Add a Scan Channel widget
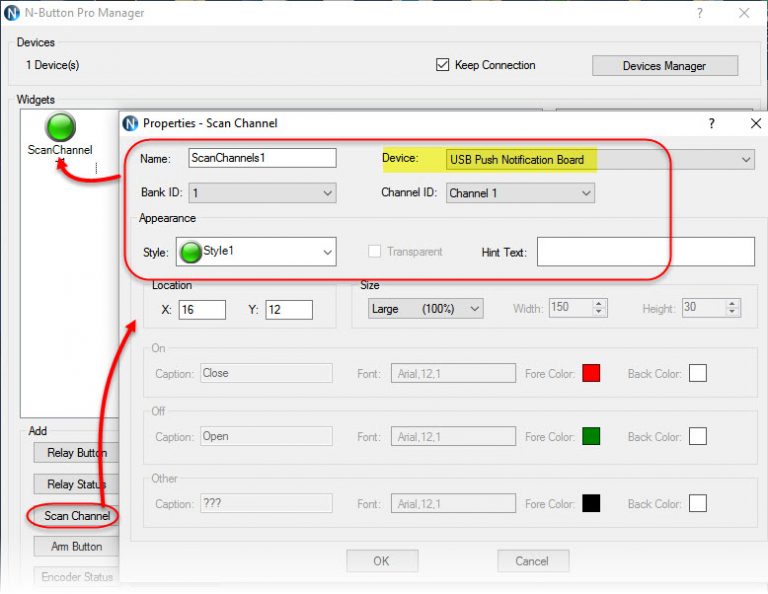The width and height of the screenshot is (768, 594). (x=76, y=516)
